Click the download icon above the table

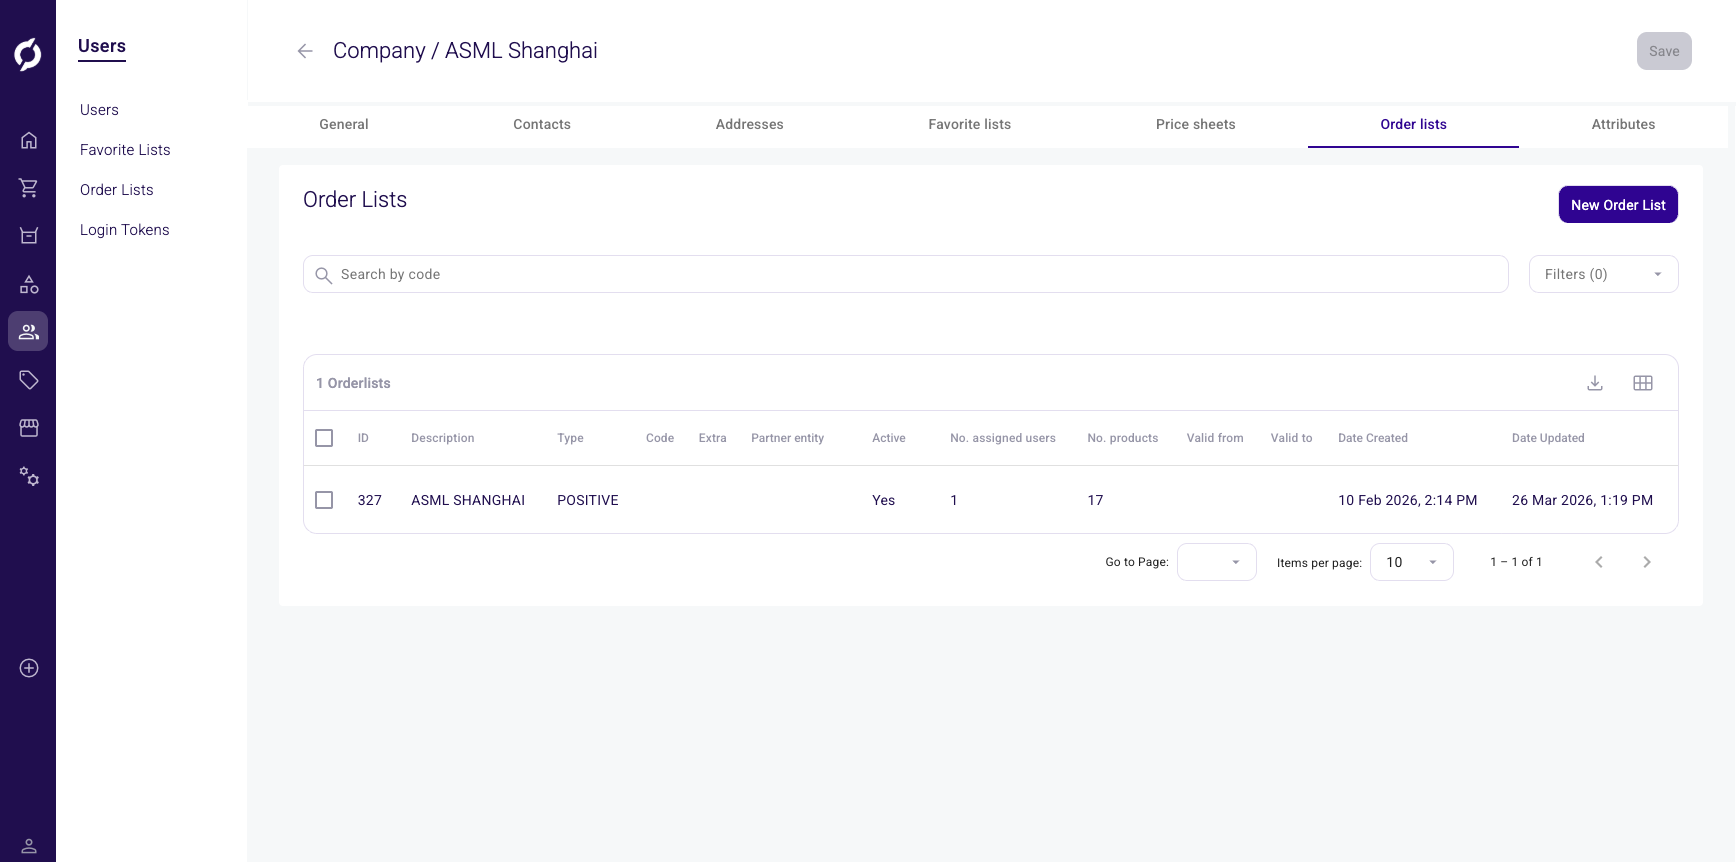pos(1595,383)
